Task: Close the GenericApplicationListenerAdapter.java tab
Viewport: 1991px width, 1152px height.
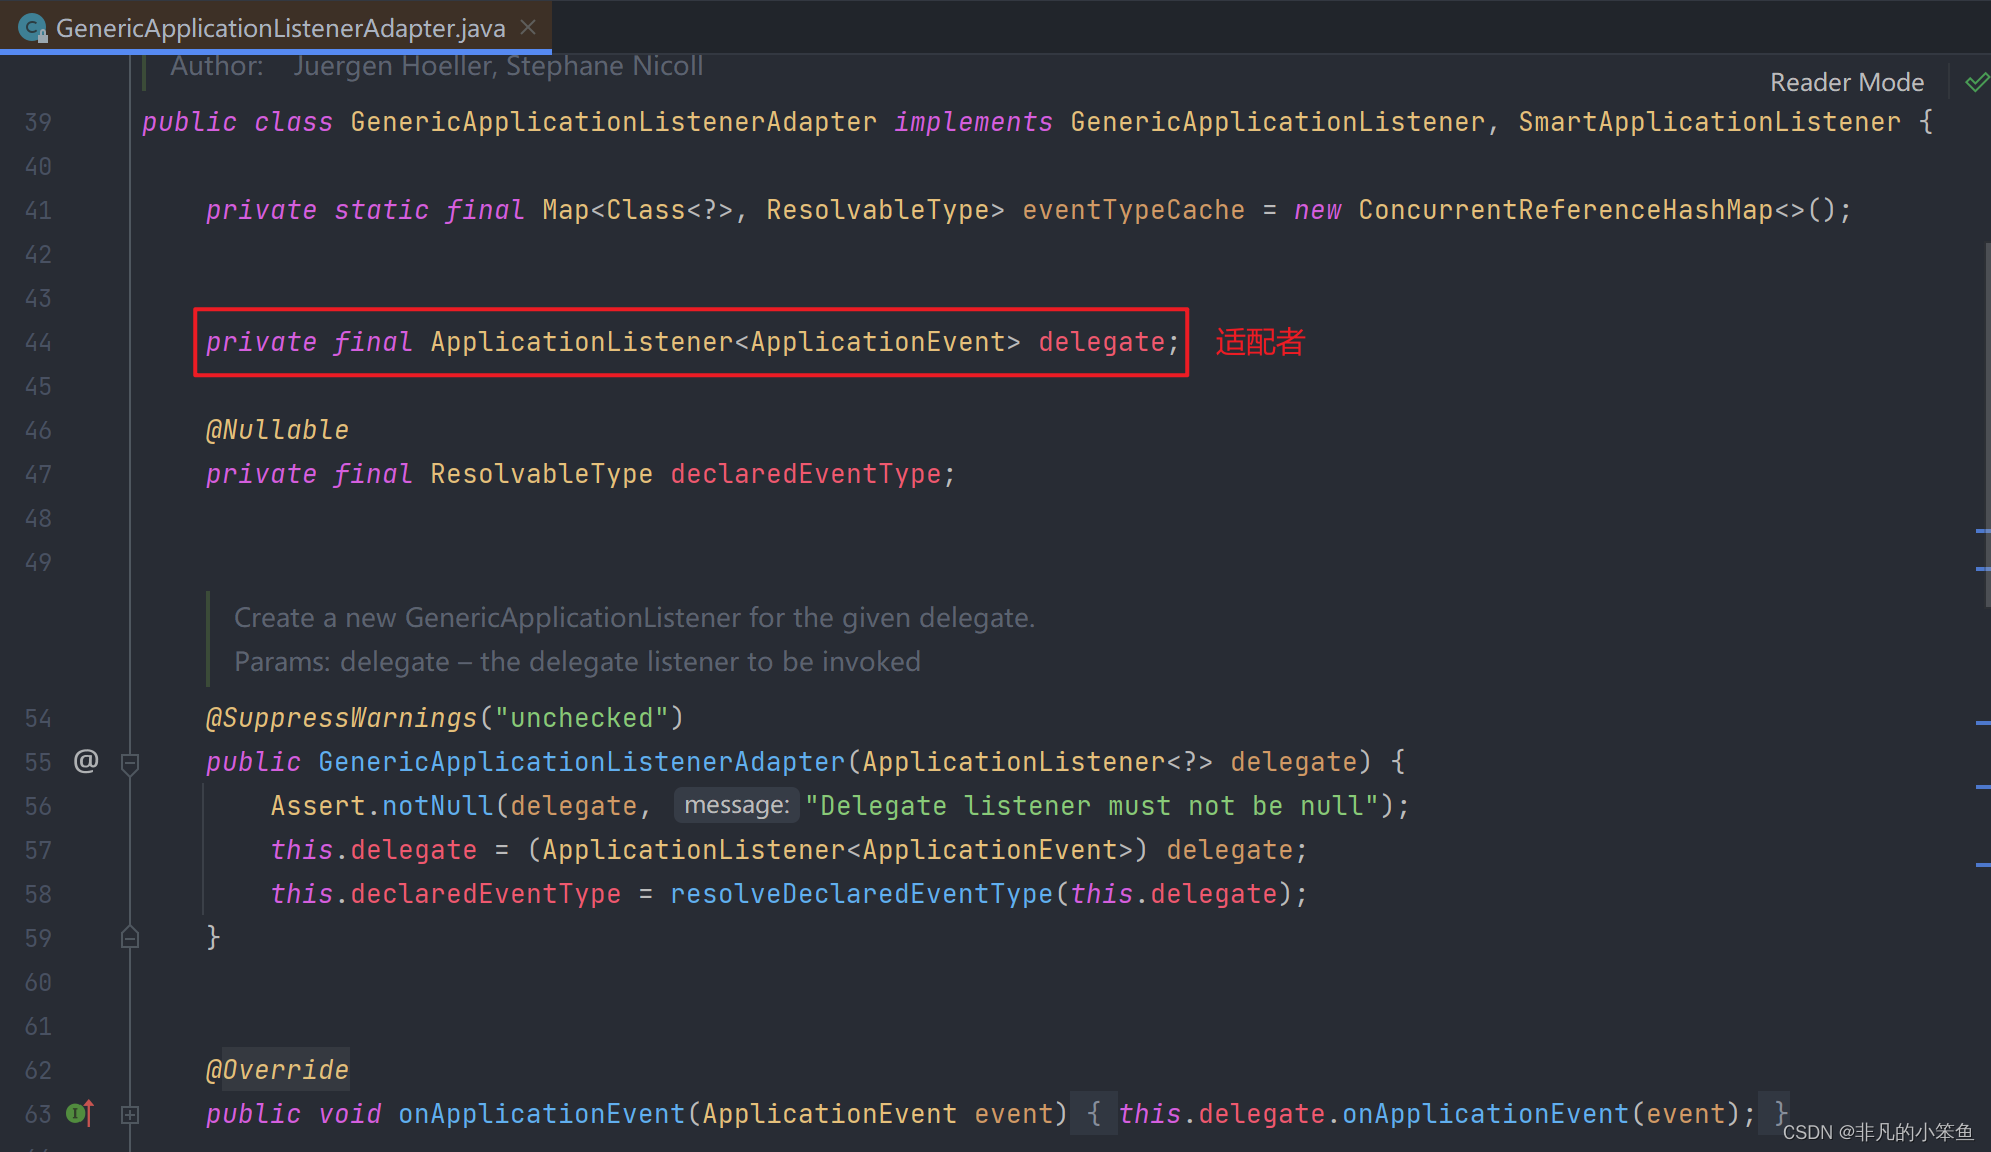Action: pos(529,28)
